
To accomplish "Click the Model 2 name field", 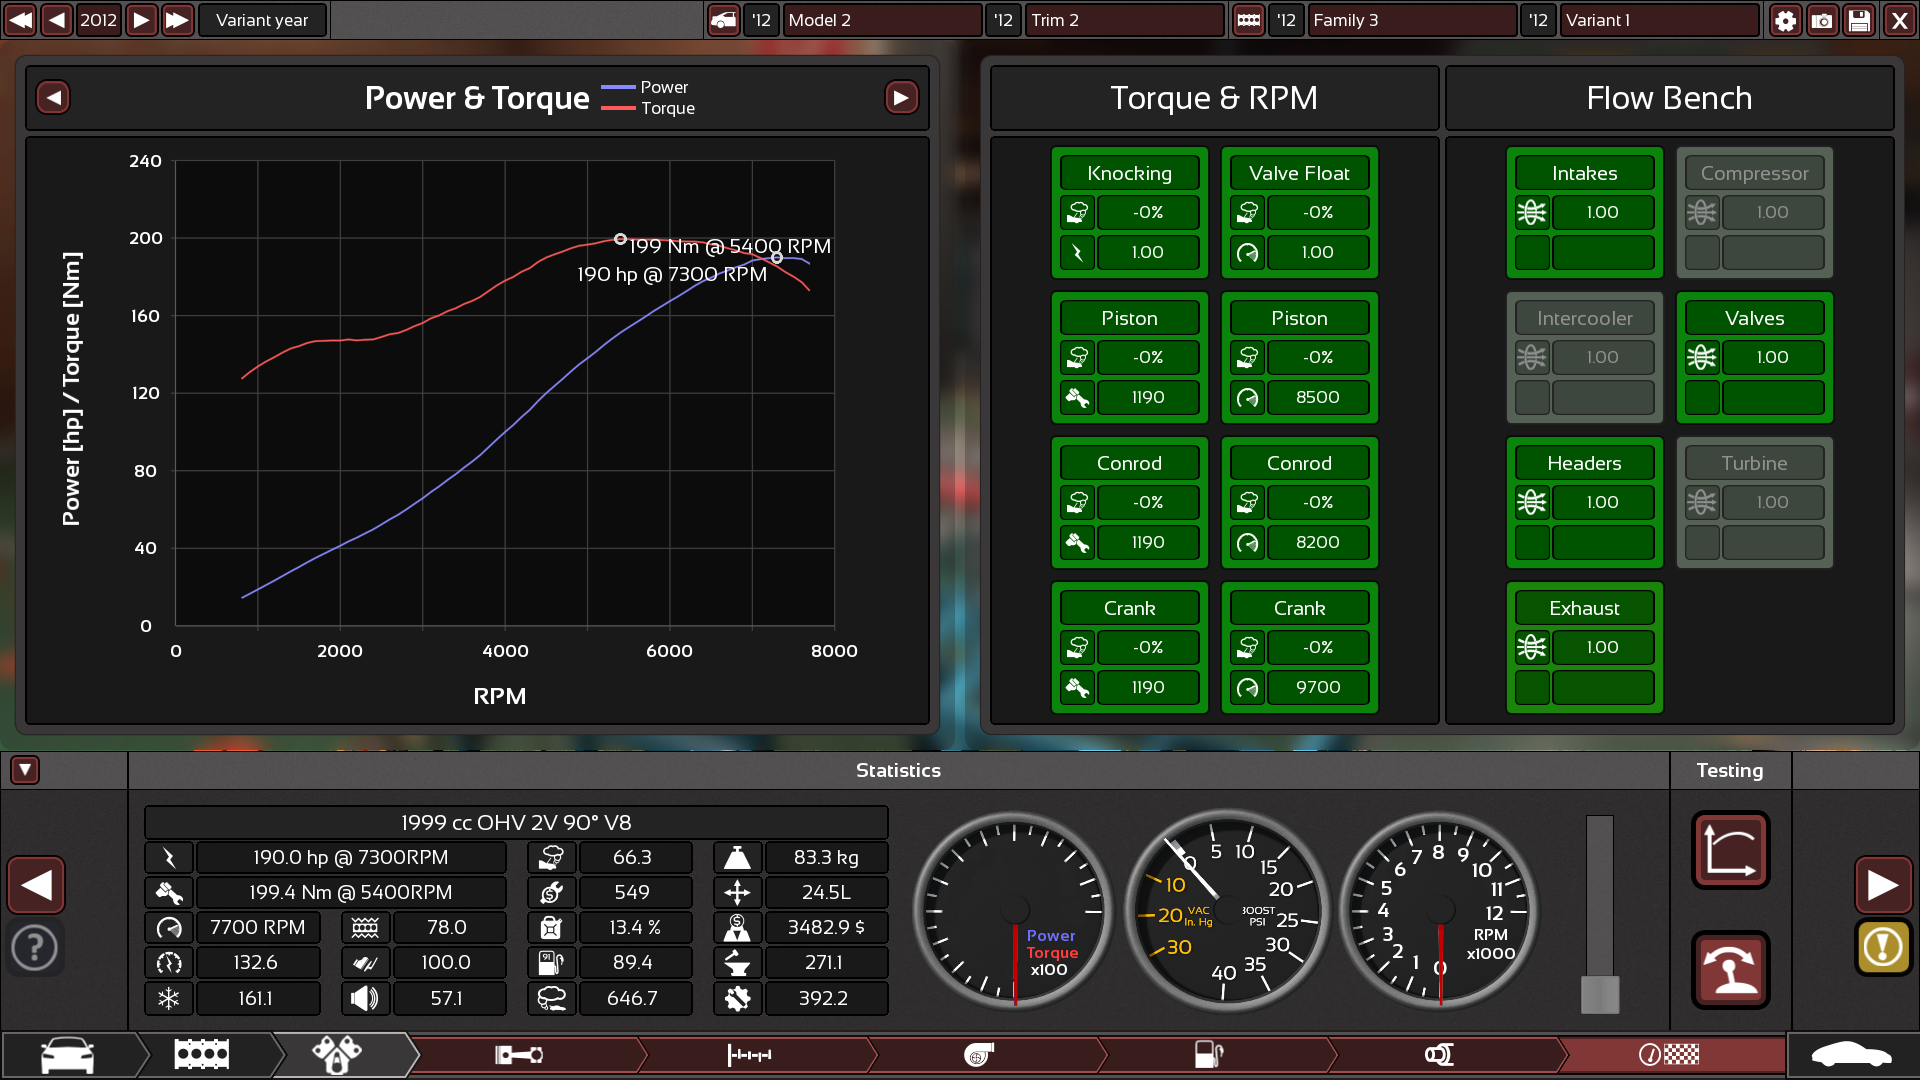I will tap(882, 20).
